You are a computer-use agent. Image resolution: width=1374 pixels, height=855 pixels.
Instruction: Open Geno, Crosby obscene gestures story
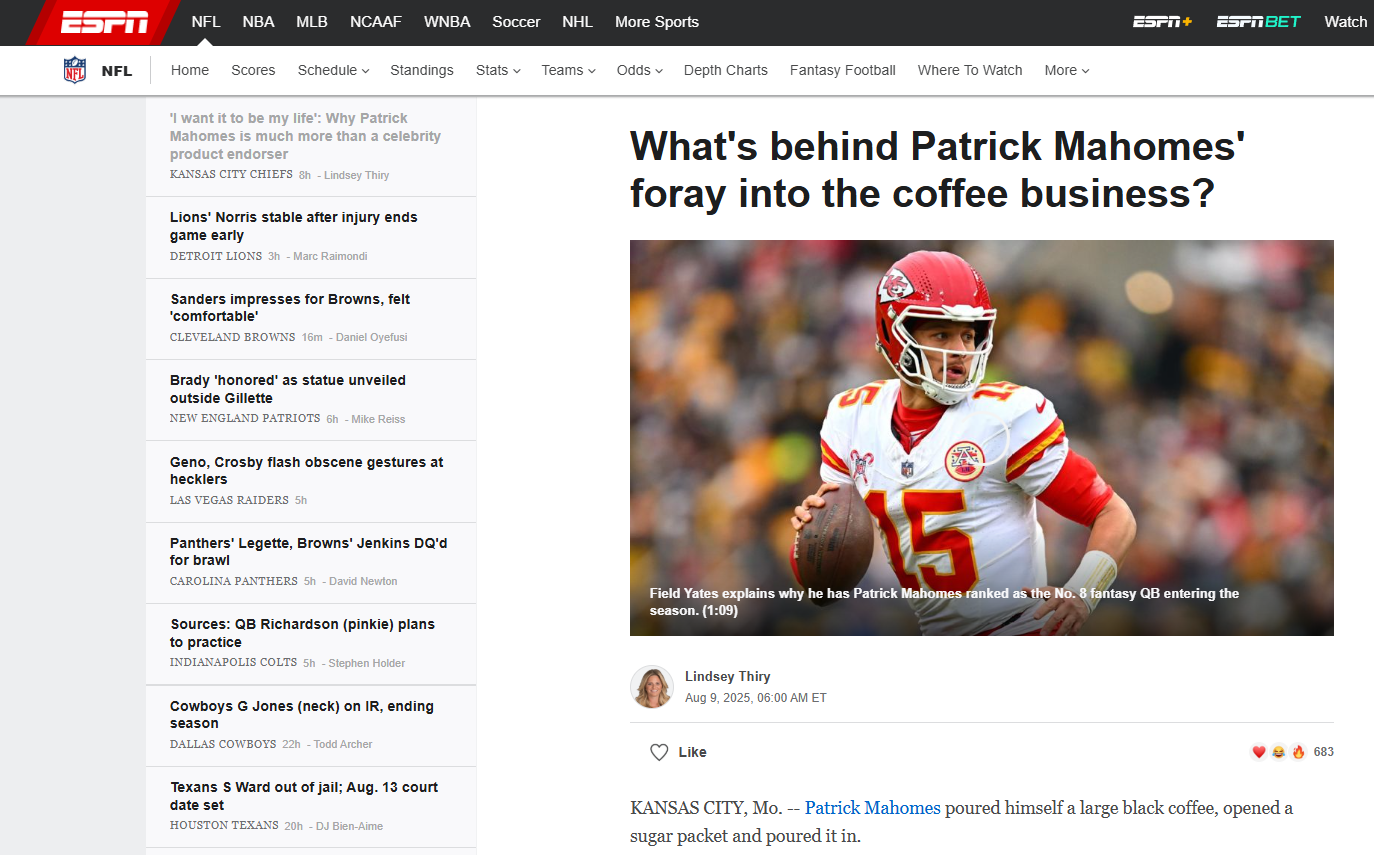(x=307, y=470)
